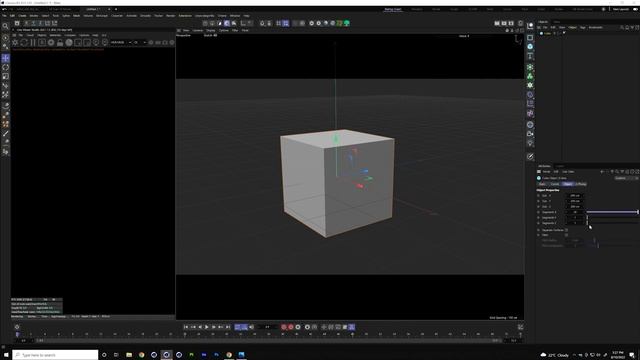Viewport: 640px width, 360px height.
Task: Toggle the Fillet checkbox
Action: pyautogui.click(x=566, y=235)
